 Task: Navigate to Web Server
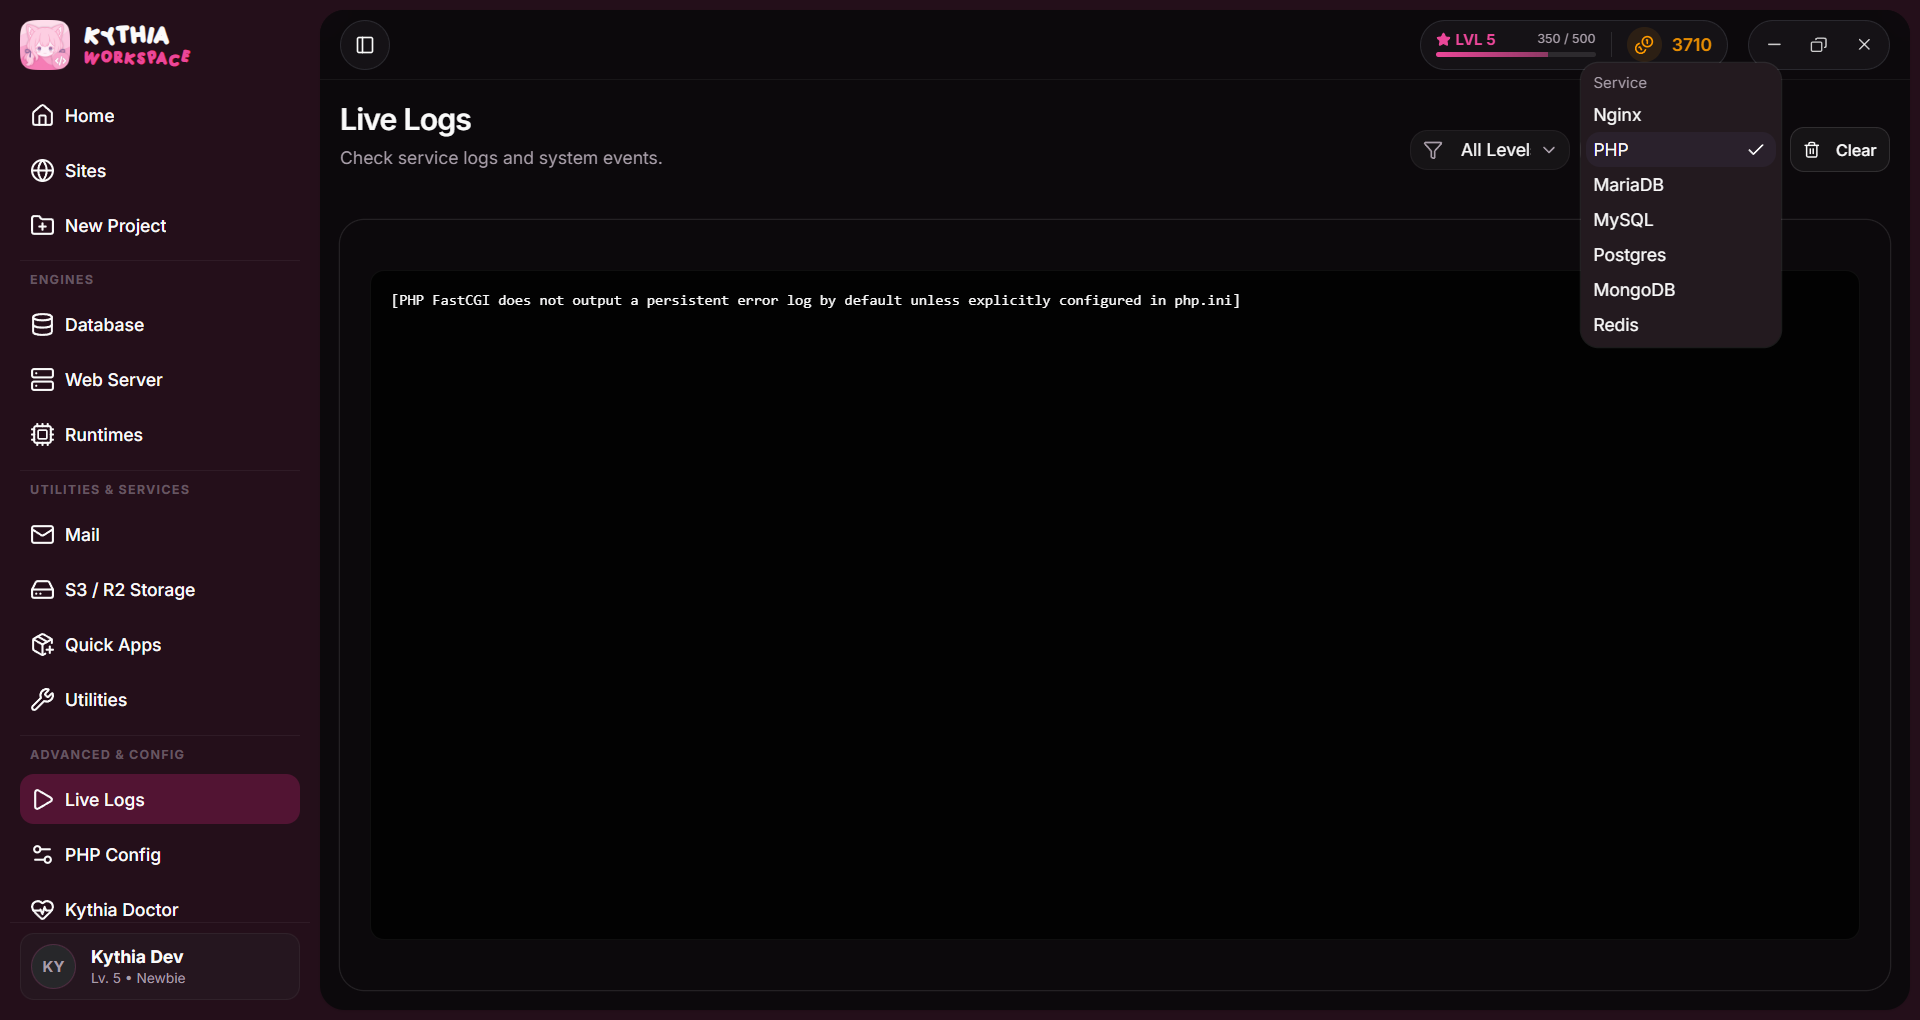160,379
